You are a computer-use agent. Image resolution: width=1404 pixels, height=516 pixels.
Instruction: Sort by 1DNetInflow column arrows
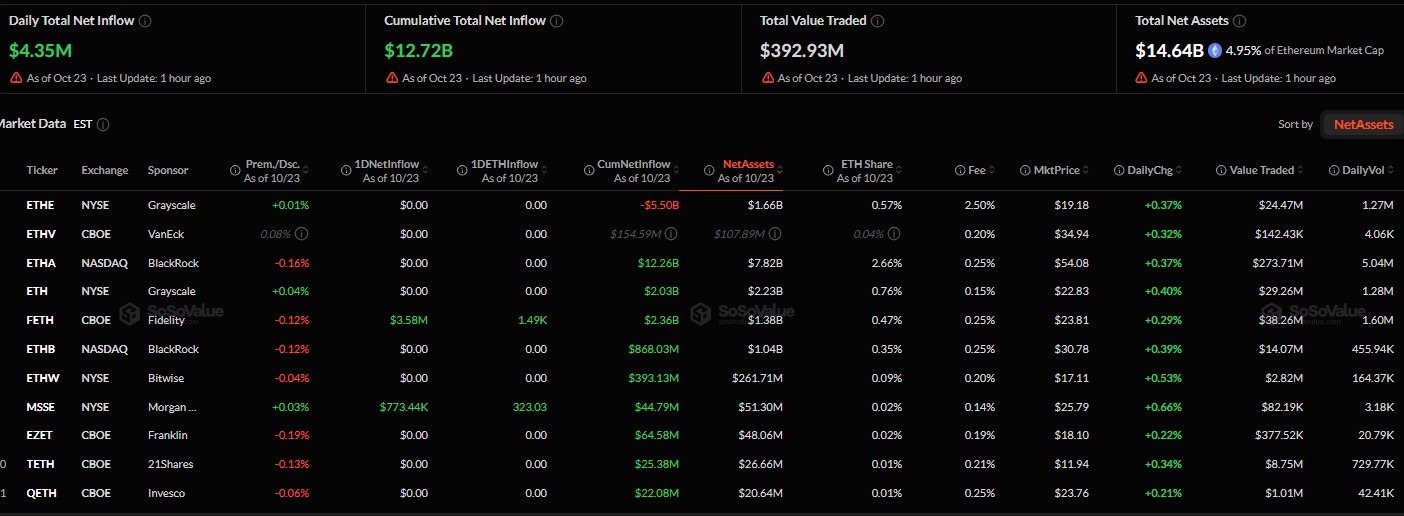point(426,171)
